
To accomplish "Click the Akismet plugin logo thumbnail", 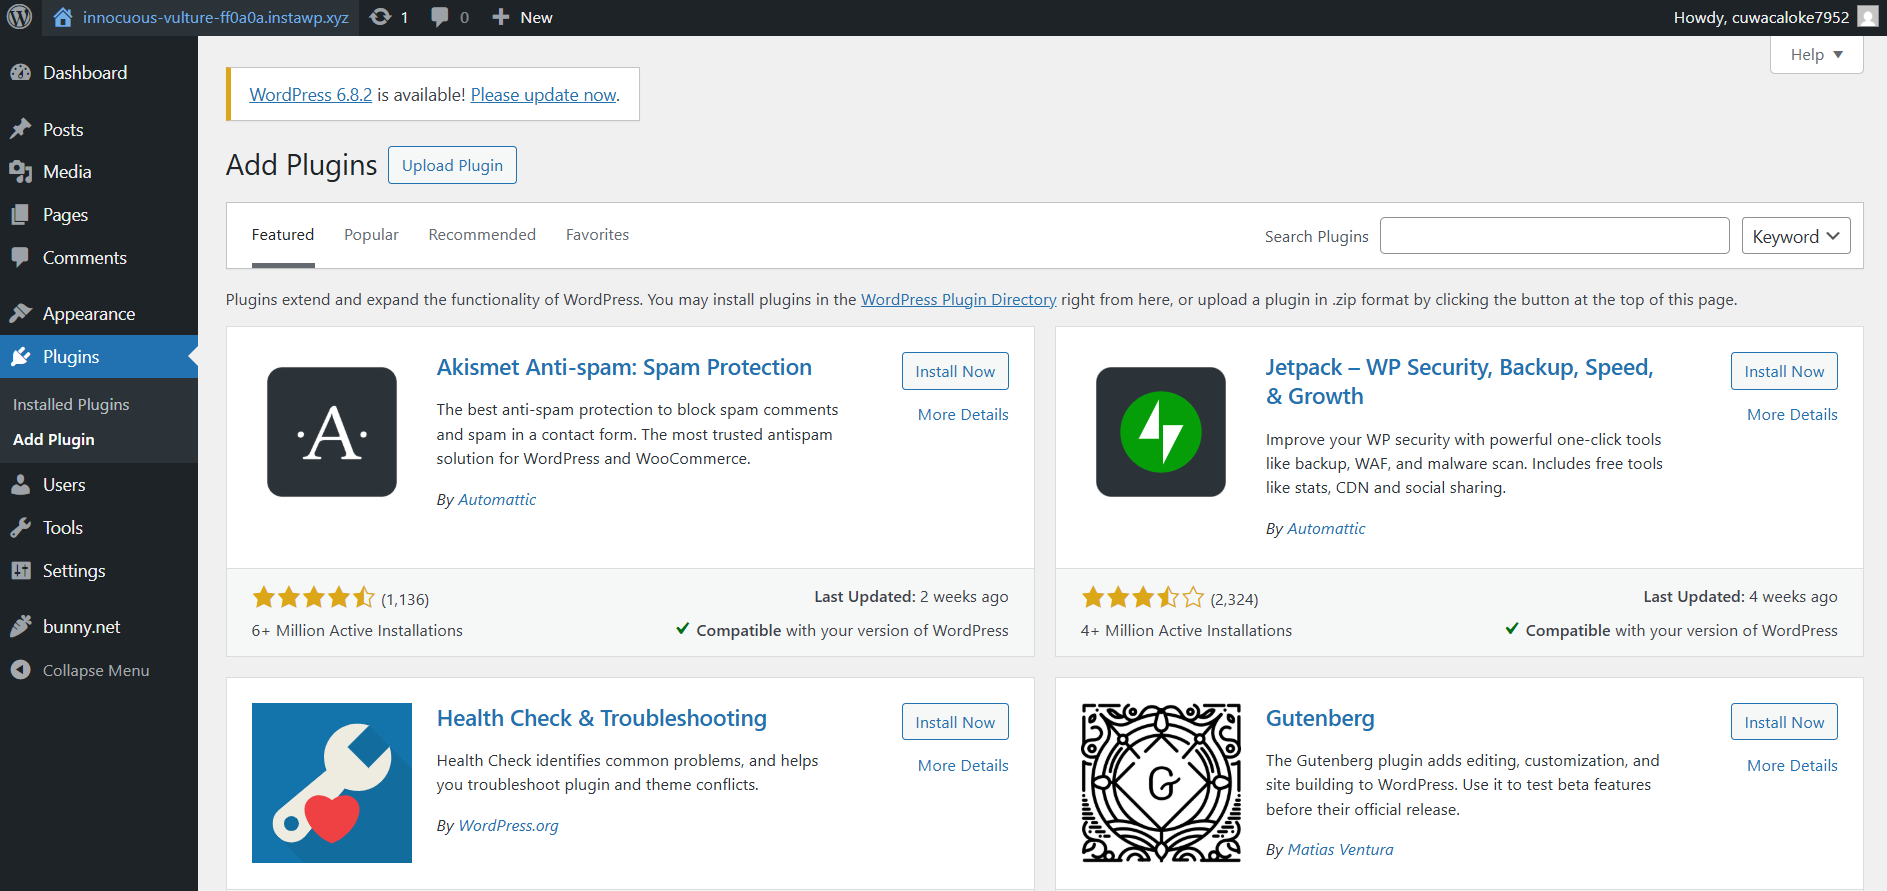I will click(332, 432).
